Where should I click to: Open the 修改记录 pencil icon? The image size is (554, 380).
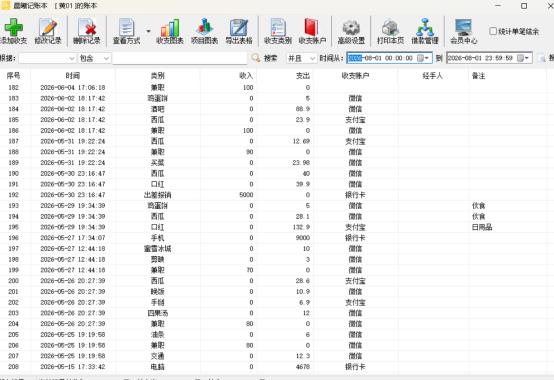click(48, 27)
